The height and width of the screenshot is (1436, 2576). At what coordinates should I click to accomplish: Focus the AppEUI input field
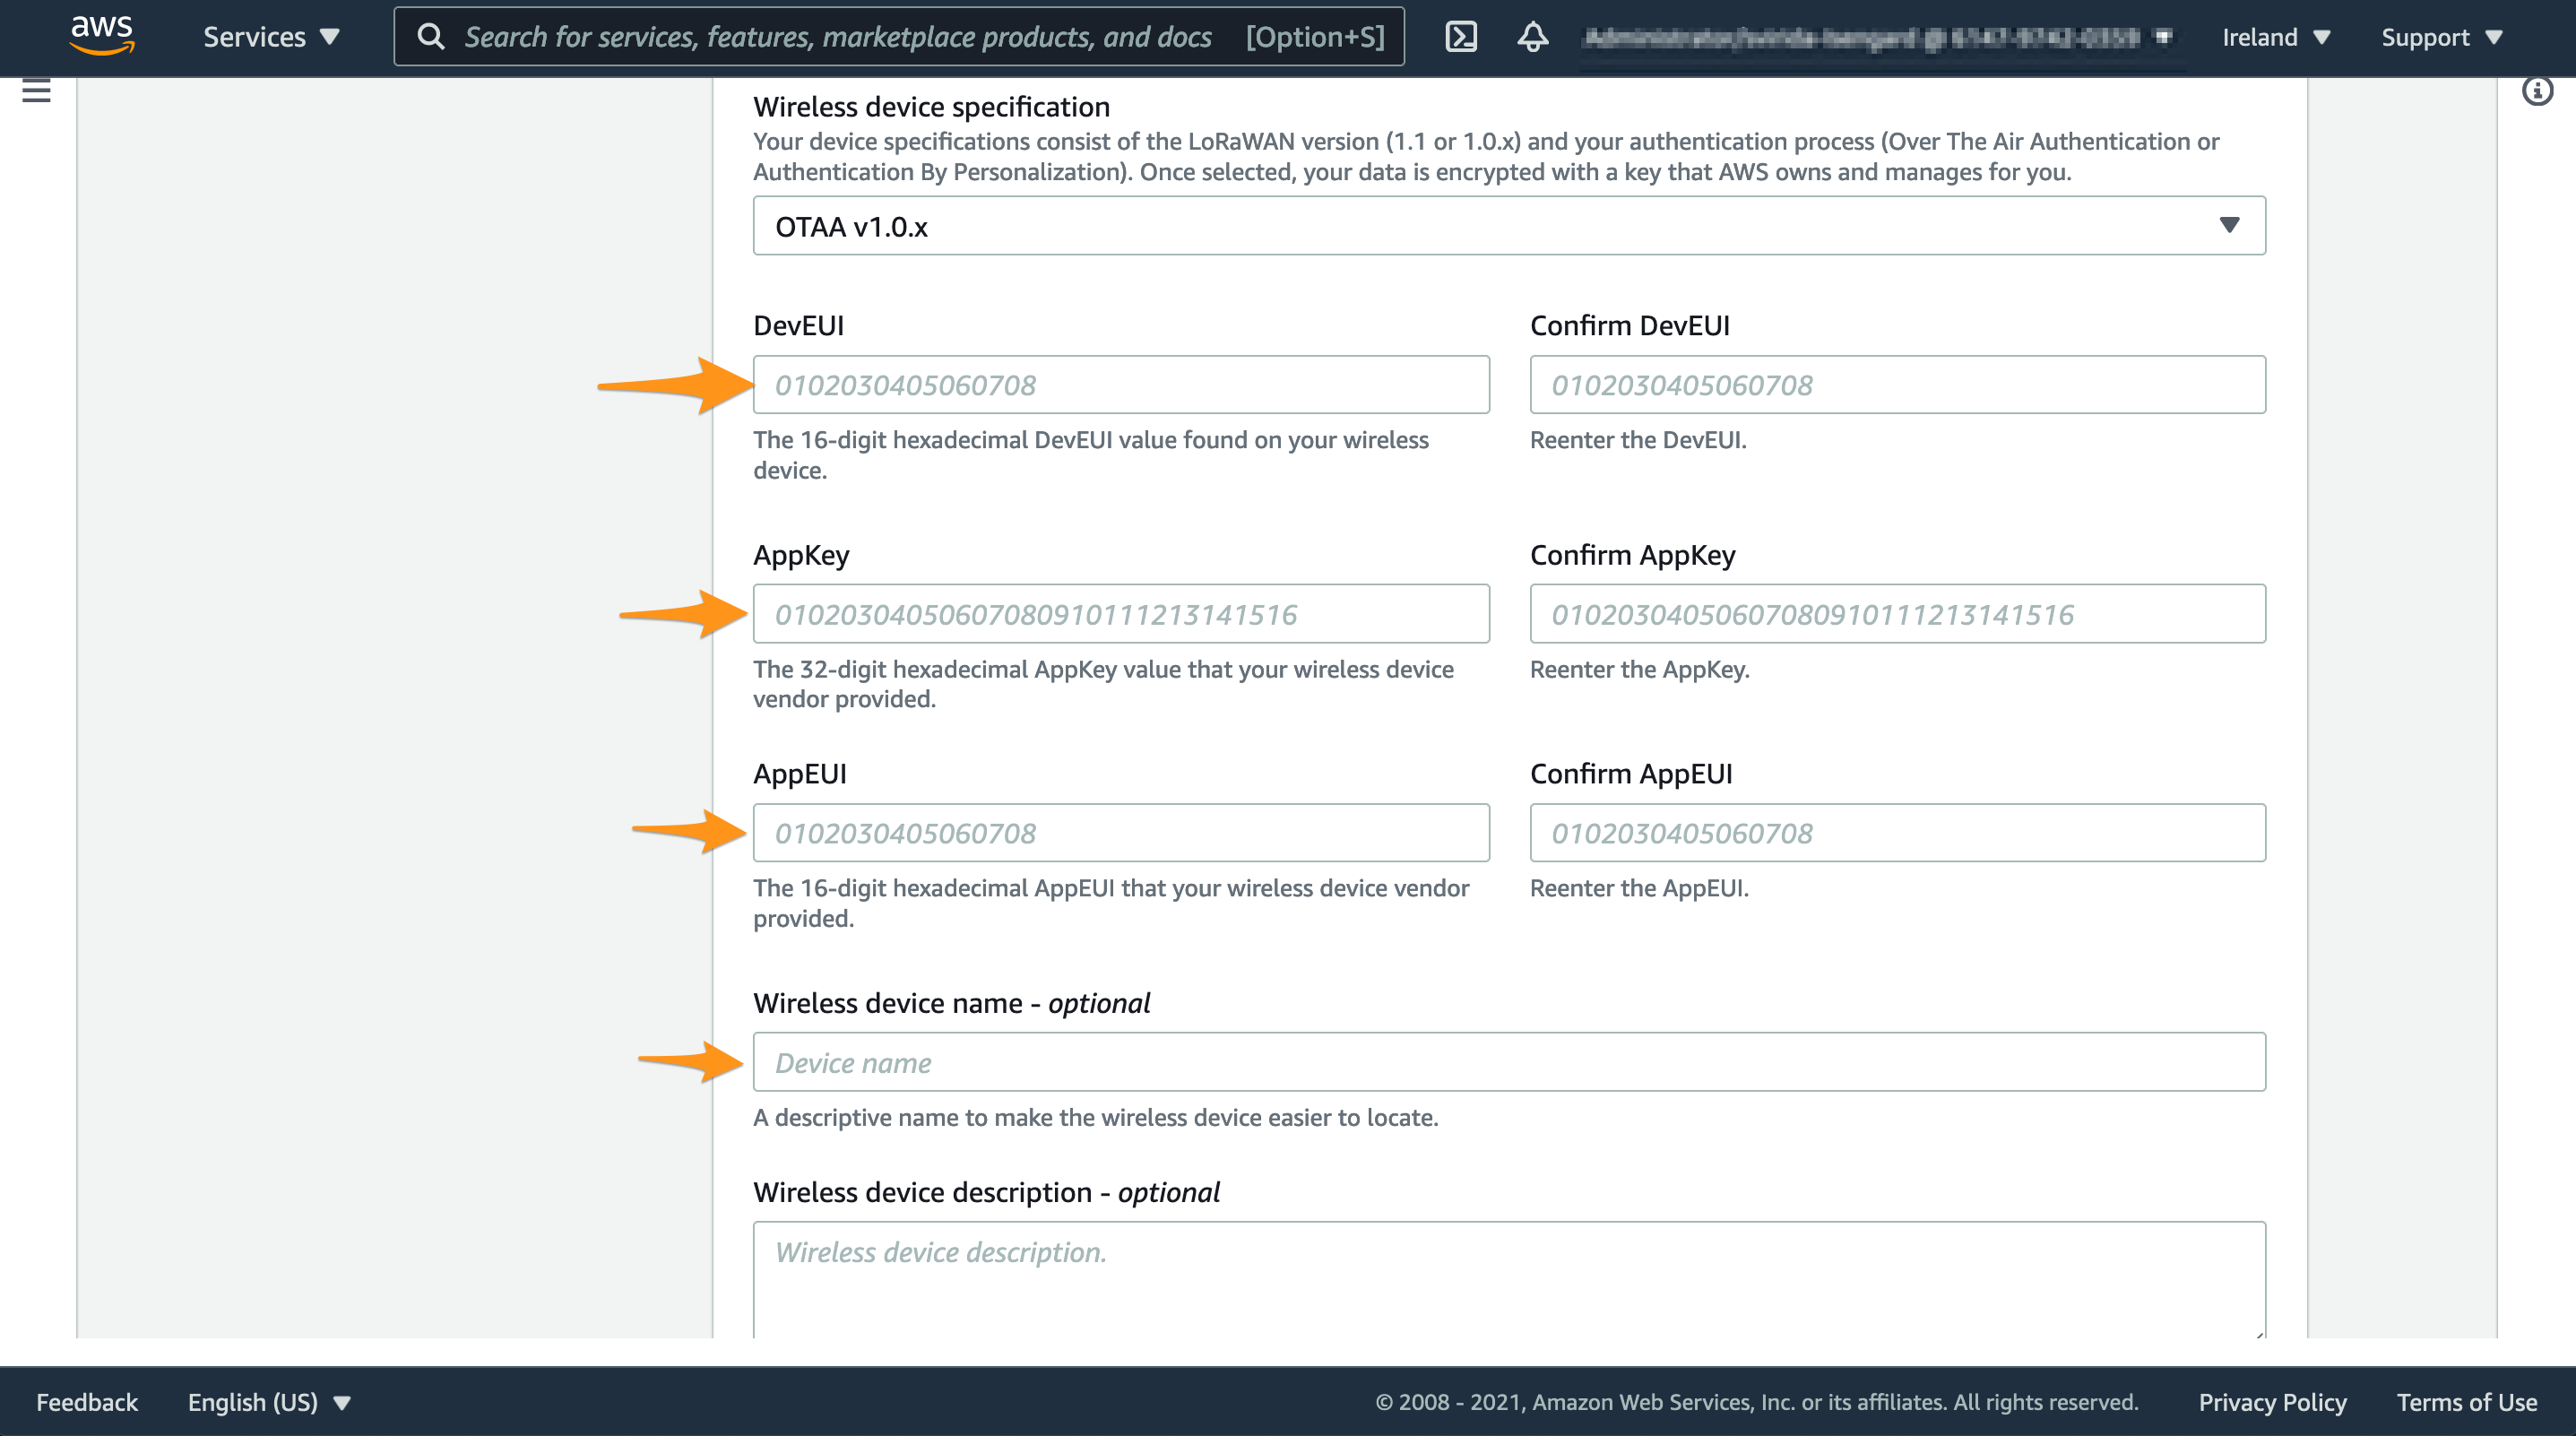point(1121,833)
